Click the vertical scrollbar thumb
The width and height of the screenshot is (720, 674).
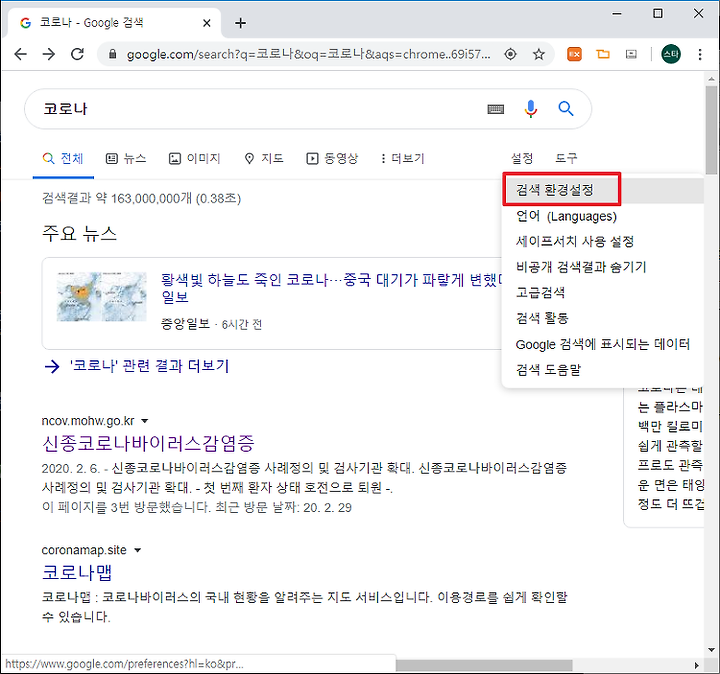coord(711,130)
